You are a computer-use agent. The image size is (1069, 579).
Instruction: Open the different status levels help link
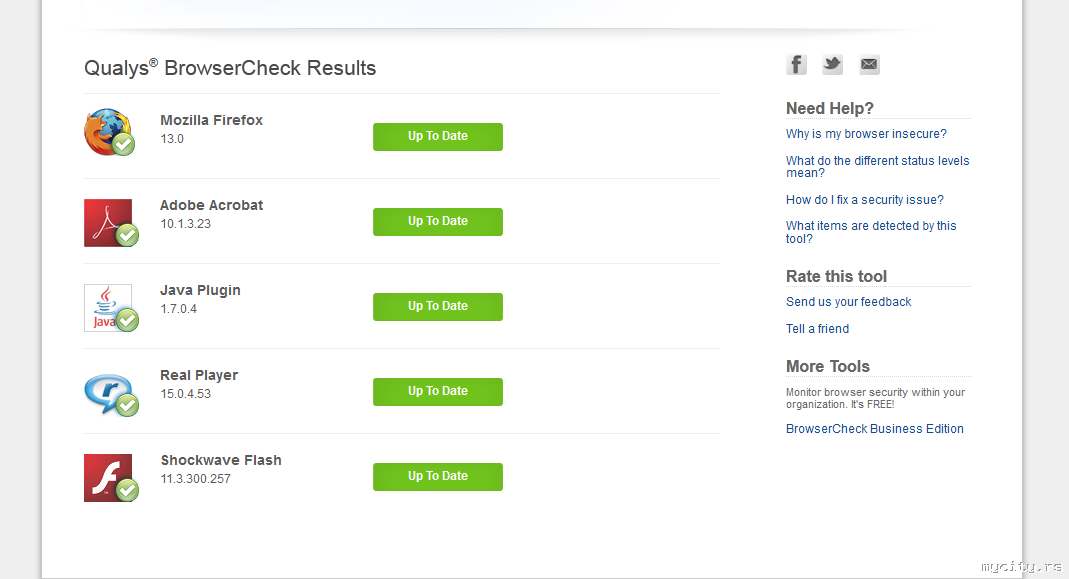877,166
